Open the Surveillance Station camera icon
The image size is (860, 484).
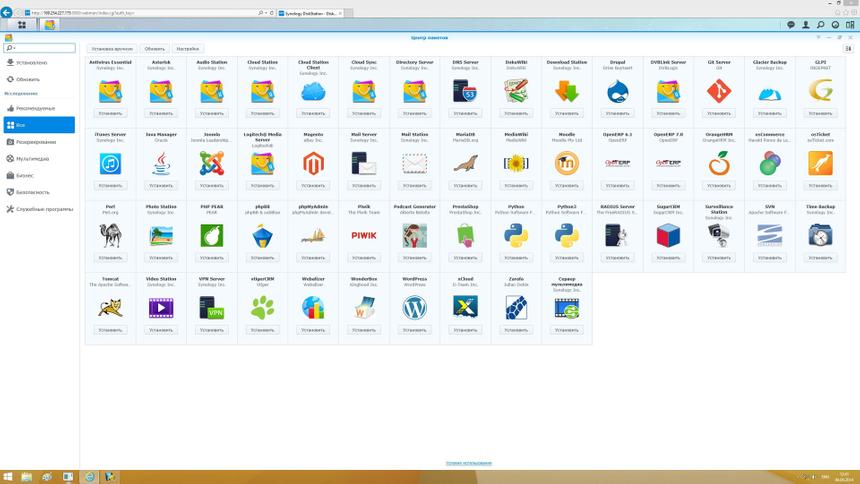coord(719,235)
